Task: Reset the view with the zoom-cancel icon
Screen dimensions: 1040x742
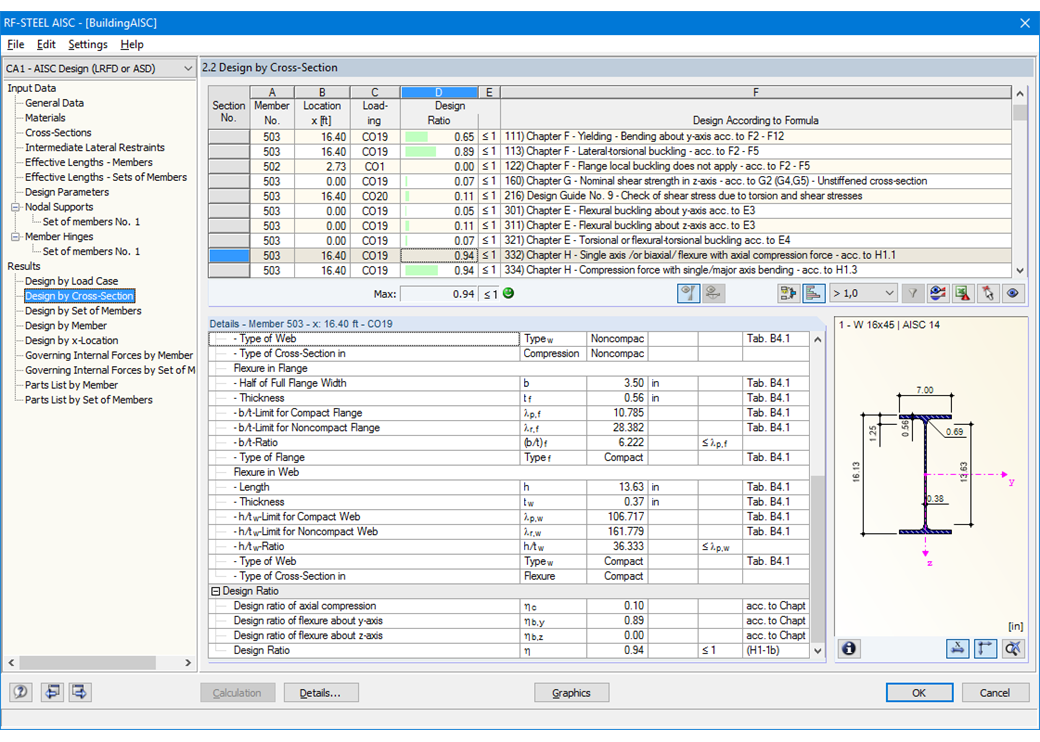Action: 1013,648
